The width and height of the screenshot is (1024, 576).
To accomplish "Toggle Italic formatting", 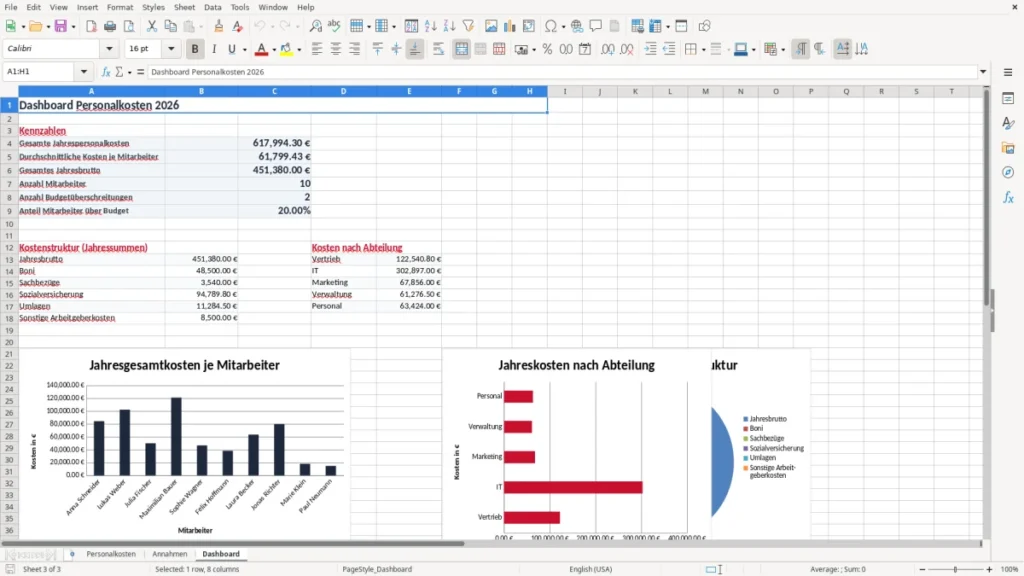I will click(x=214, y=49).
